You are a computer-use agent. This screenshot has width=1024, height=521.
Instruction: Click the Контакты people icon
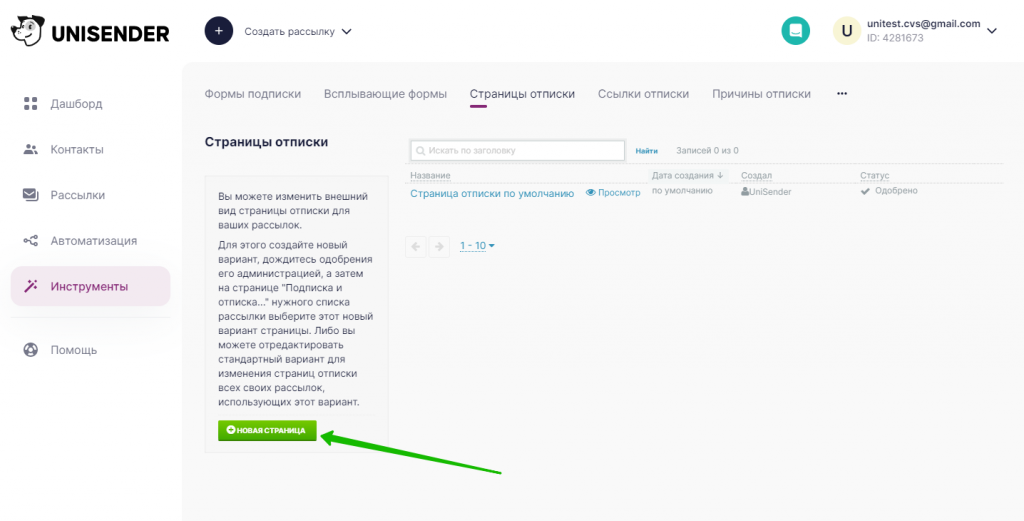pyautogui.click(x=31, y=150)
